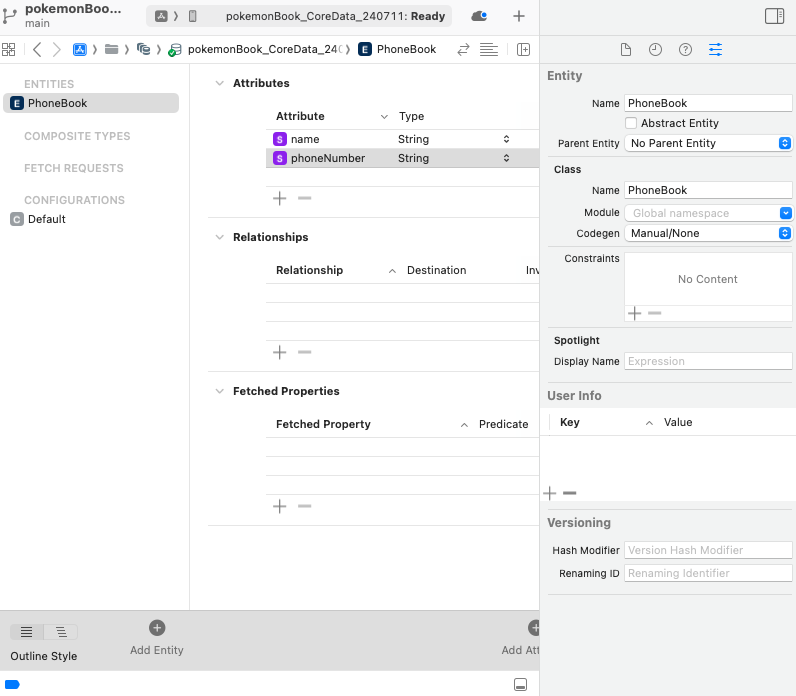Open the editor options lines icon
This screenshot has height=696, width=796.
(x=489, y=49)
